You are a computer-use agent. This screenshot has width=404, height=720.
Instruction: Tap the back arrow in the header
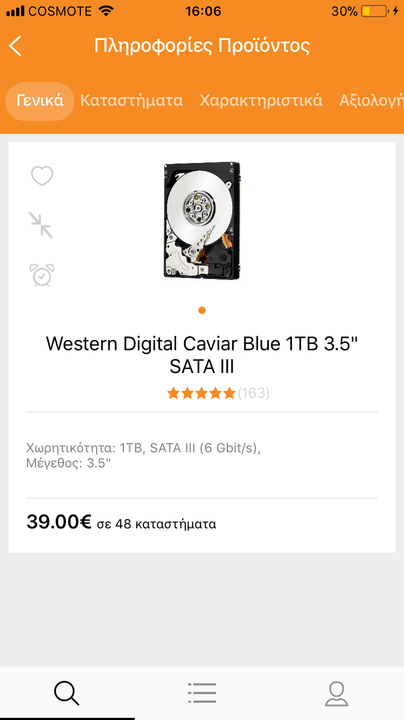coord(15,46)
